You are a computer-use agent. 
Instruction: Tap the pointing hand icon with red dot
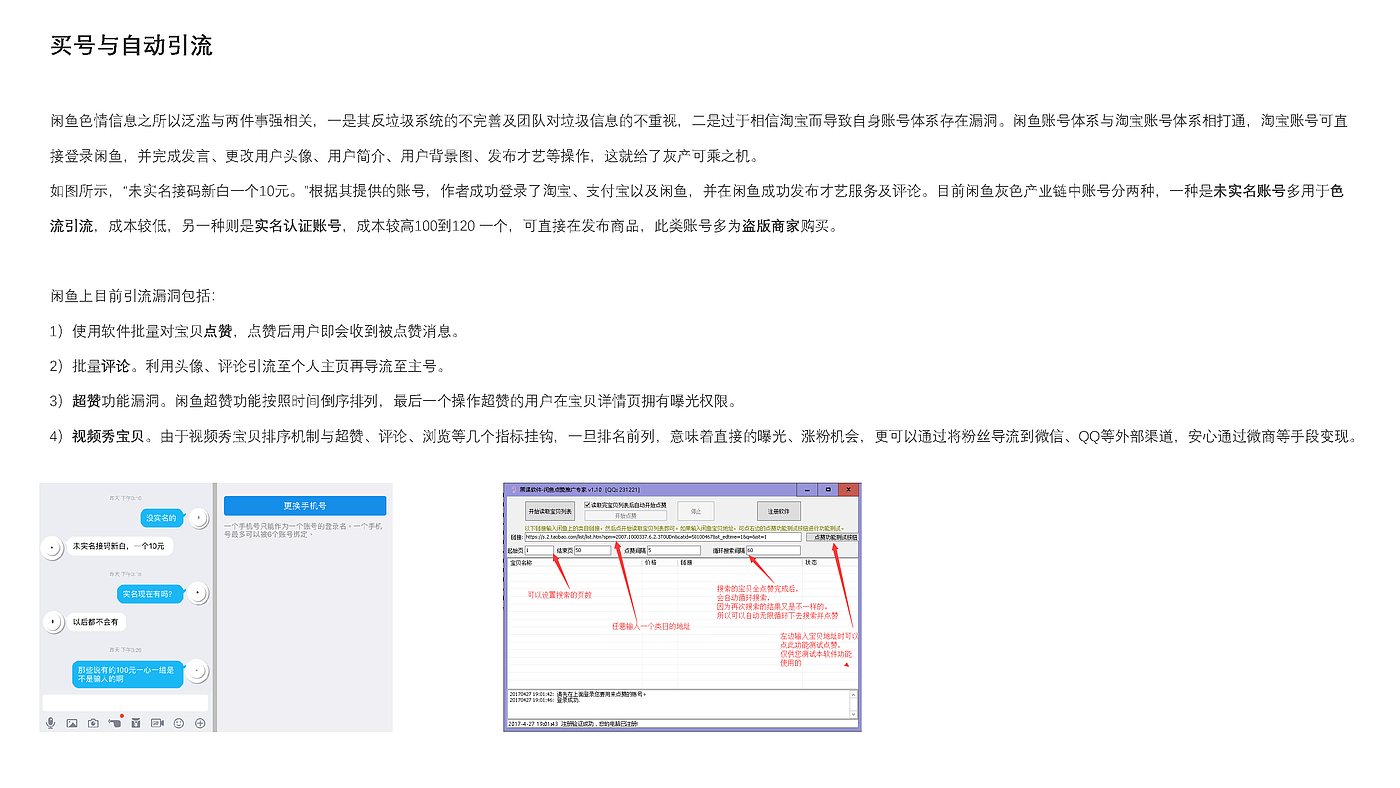click(x=115, y=722)
